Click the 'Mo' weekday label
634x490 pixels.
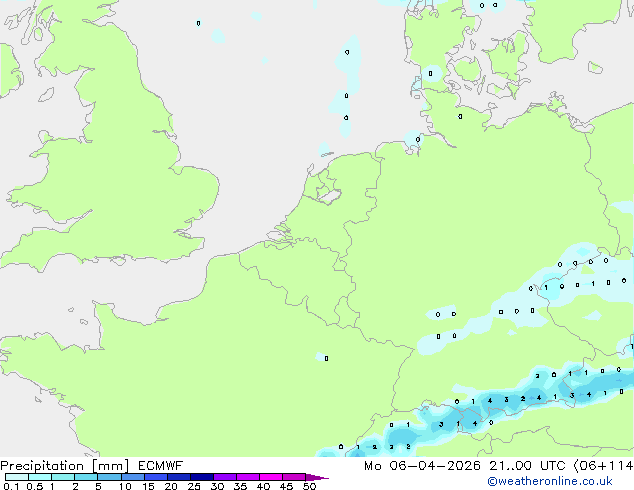click(372, 466)
